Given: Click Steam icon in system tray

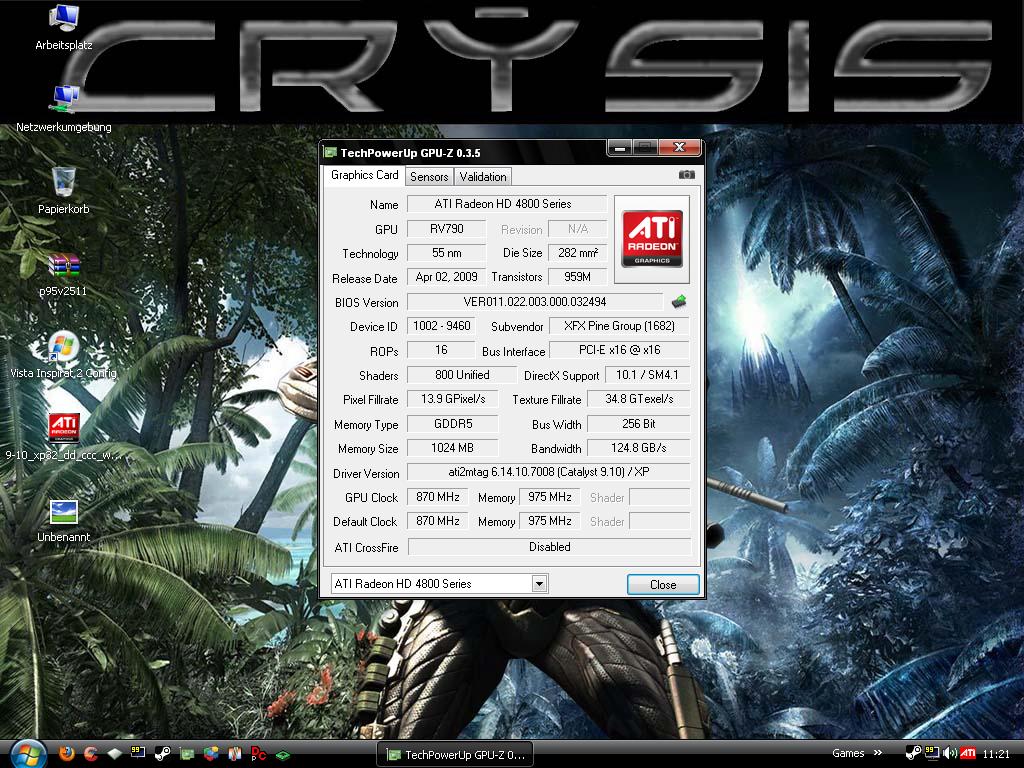Looking at the screenshot, I should click(x=913, y=754).
